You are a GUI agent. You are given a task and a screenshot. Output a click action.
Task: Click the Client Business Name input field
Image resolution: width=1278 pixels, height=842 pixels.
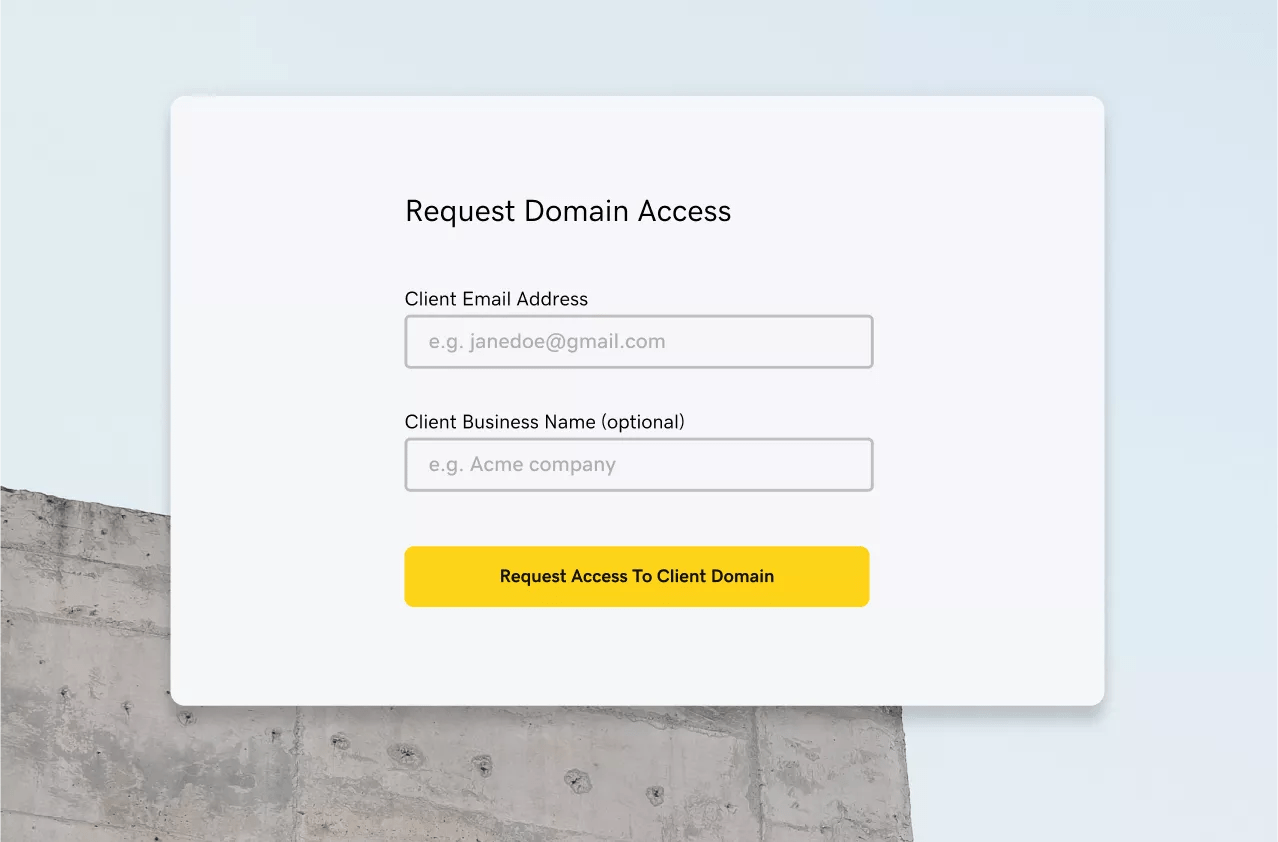[638, 464]
